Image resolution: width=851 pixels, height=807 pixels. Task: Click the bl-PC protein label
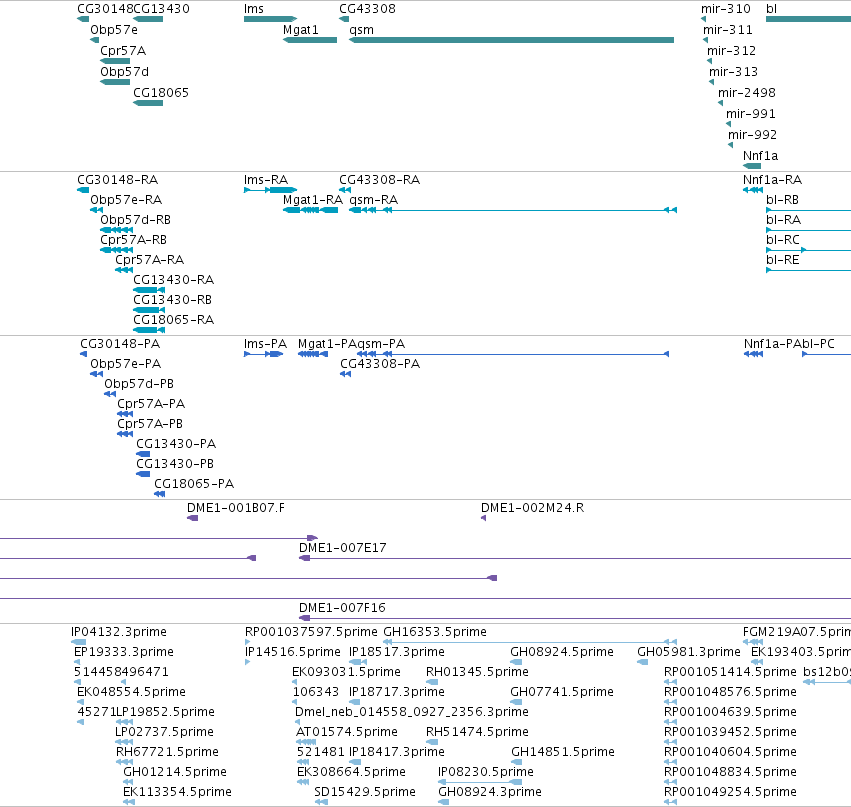point(818,344)
